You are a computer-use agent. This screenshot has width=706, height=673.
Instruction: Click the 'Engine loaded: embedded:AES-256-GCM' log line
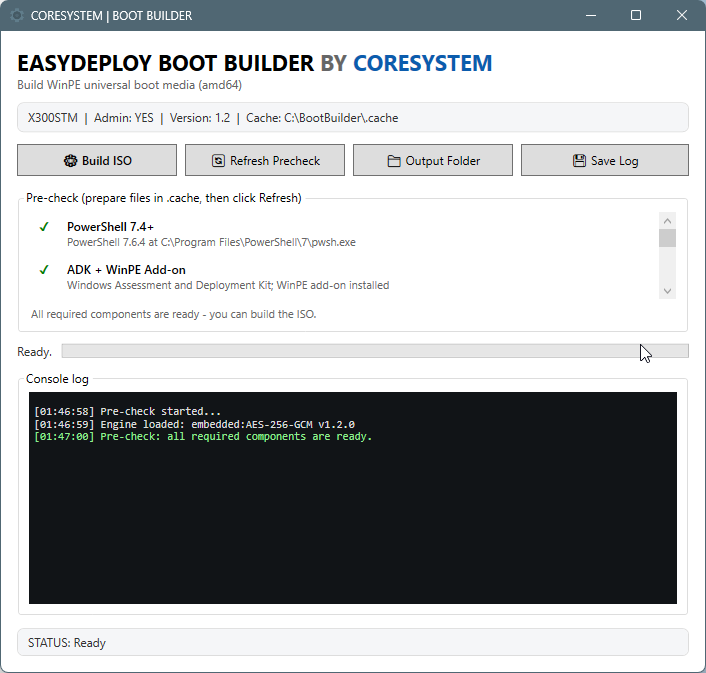(x=195, y=424)
